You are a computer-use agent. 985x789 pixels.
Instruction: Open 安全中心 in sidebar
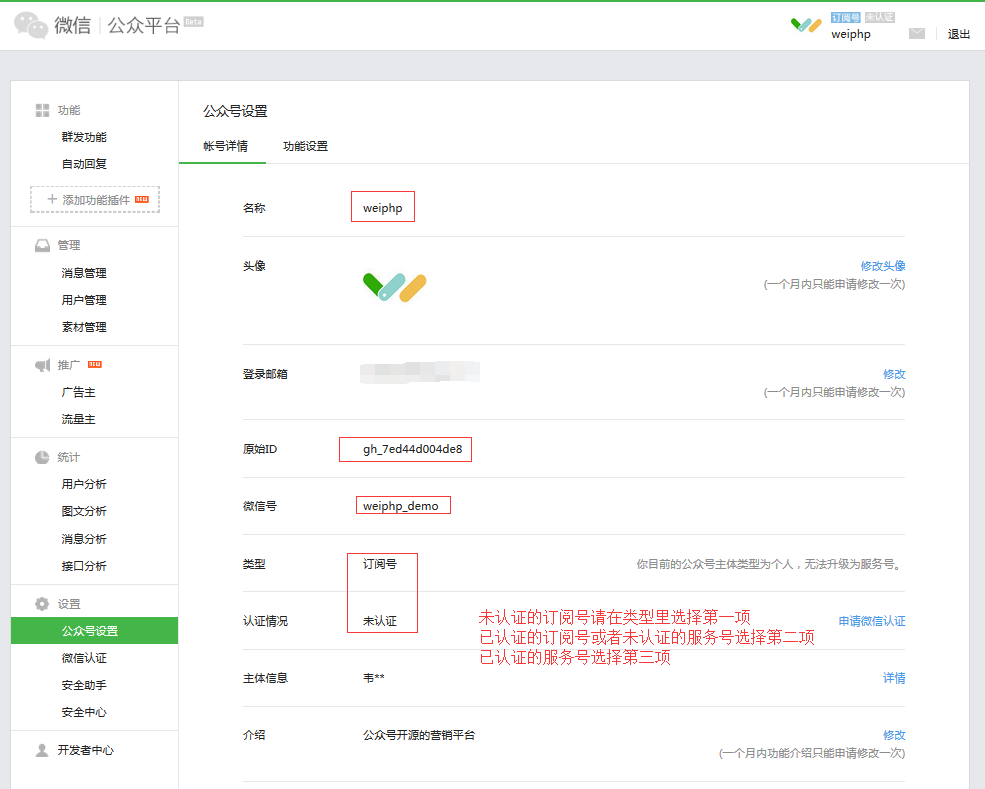point(84,712)
